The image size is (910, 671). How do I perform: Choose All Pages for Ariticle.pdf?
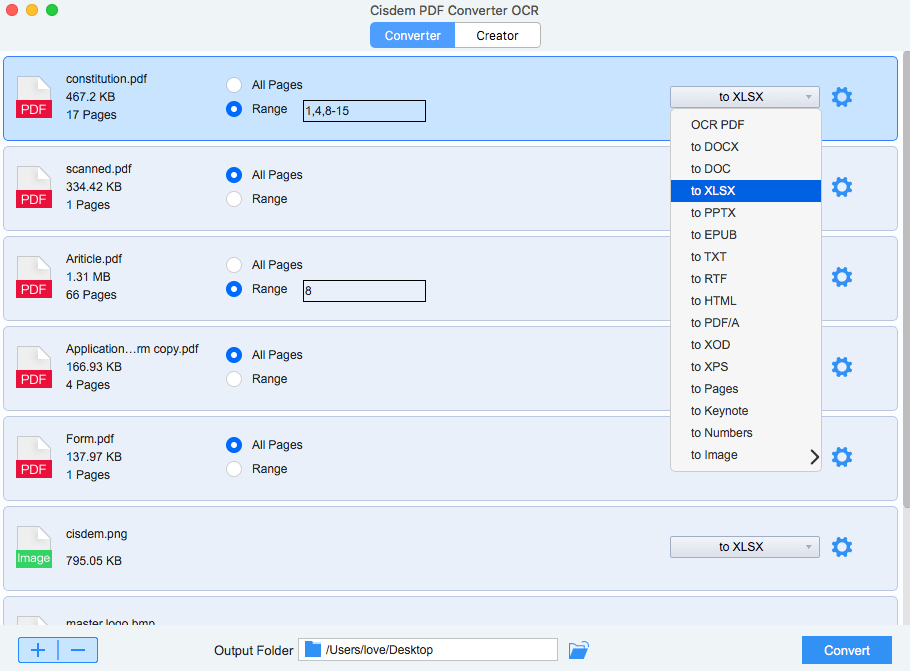click(234, 265)
